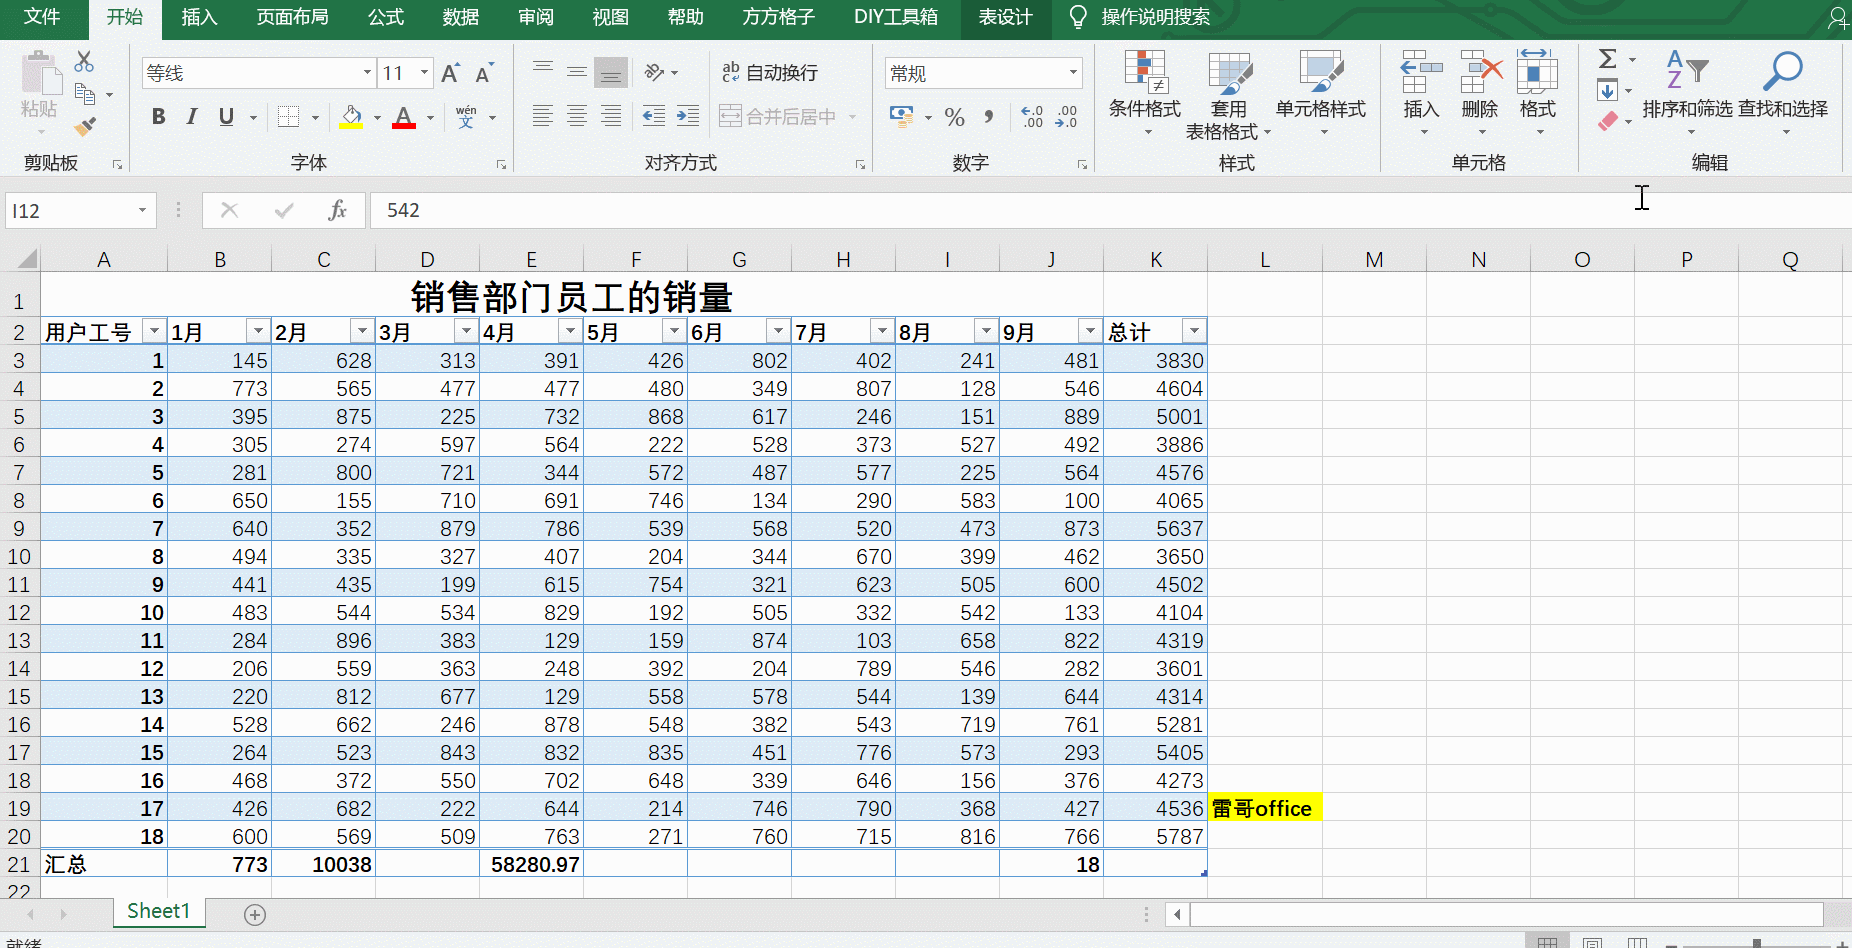Open filter dropdown for 用户工号 column
1852x948 pixels.
coord(153,331)
